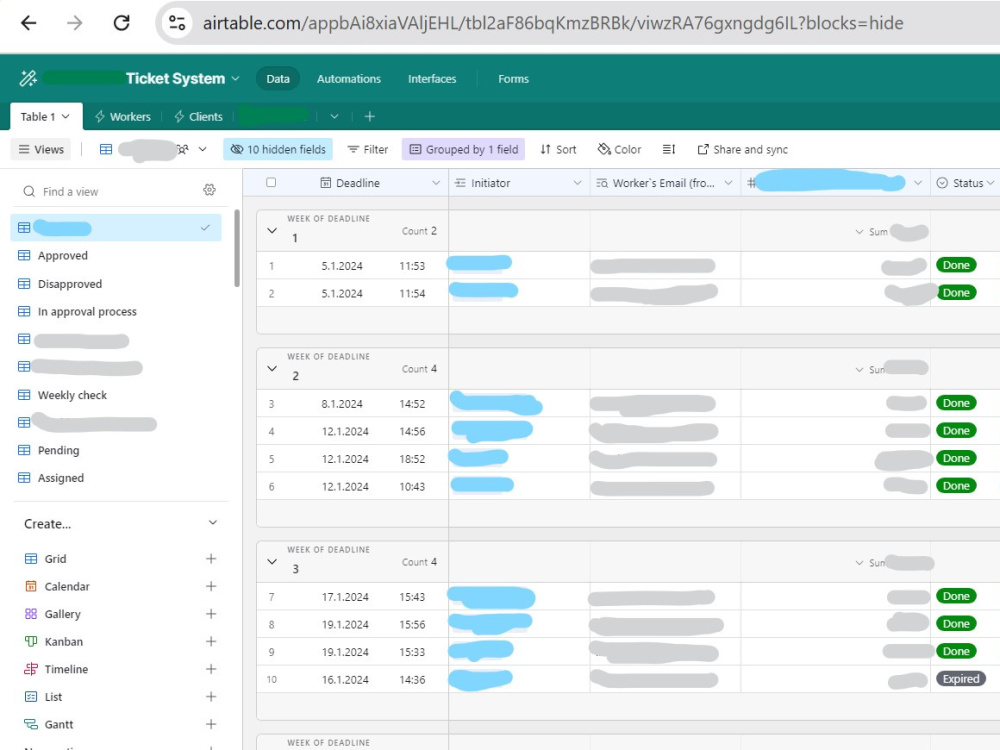Image resolution: width=1000 pixels, height=750 pixels.
Task: Open the tables list dropdown chevron
Action: [334, 117]
